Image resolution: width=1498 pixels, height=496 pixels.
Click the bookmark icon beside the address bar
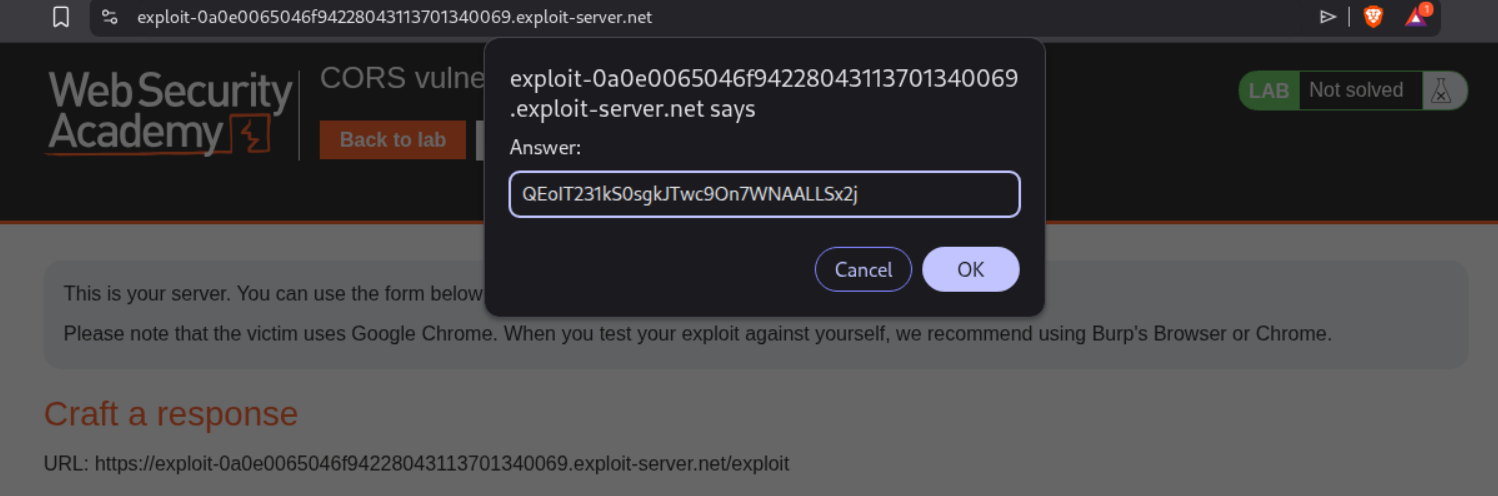(61, 17)
